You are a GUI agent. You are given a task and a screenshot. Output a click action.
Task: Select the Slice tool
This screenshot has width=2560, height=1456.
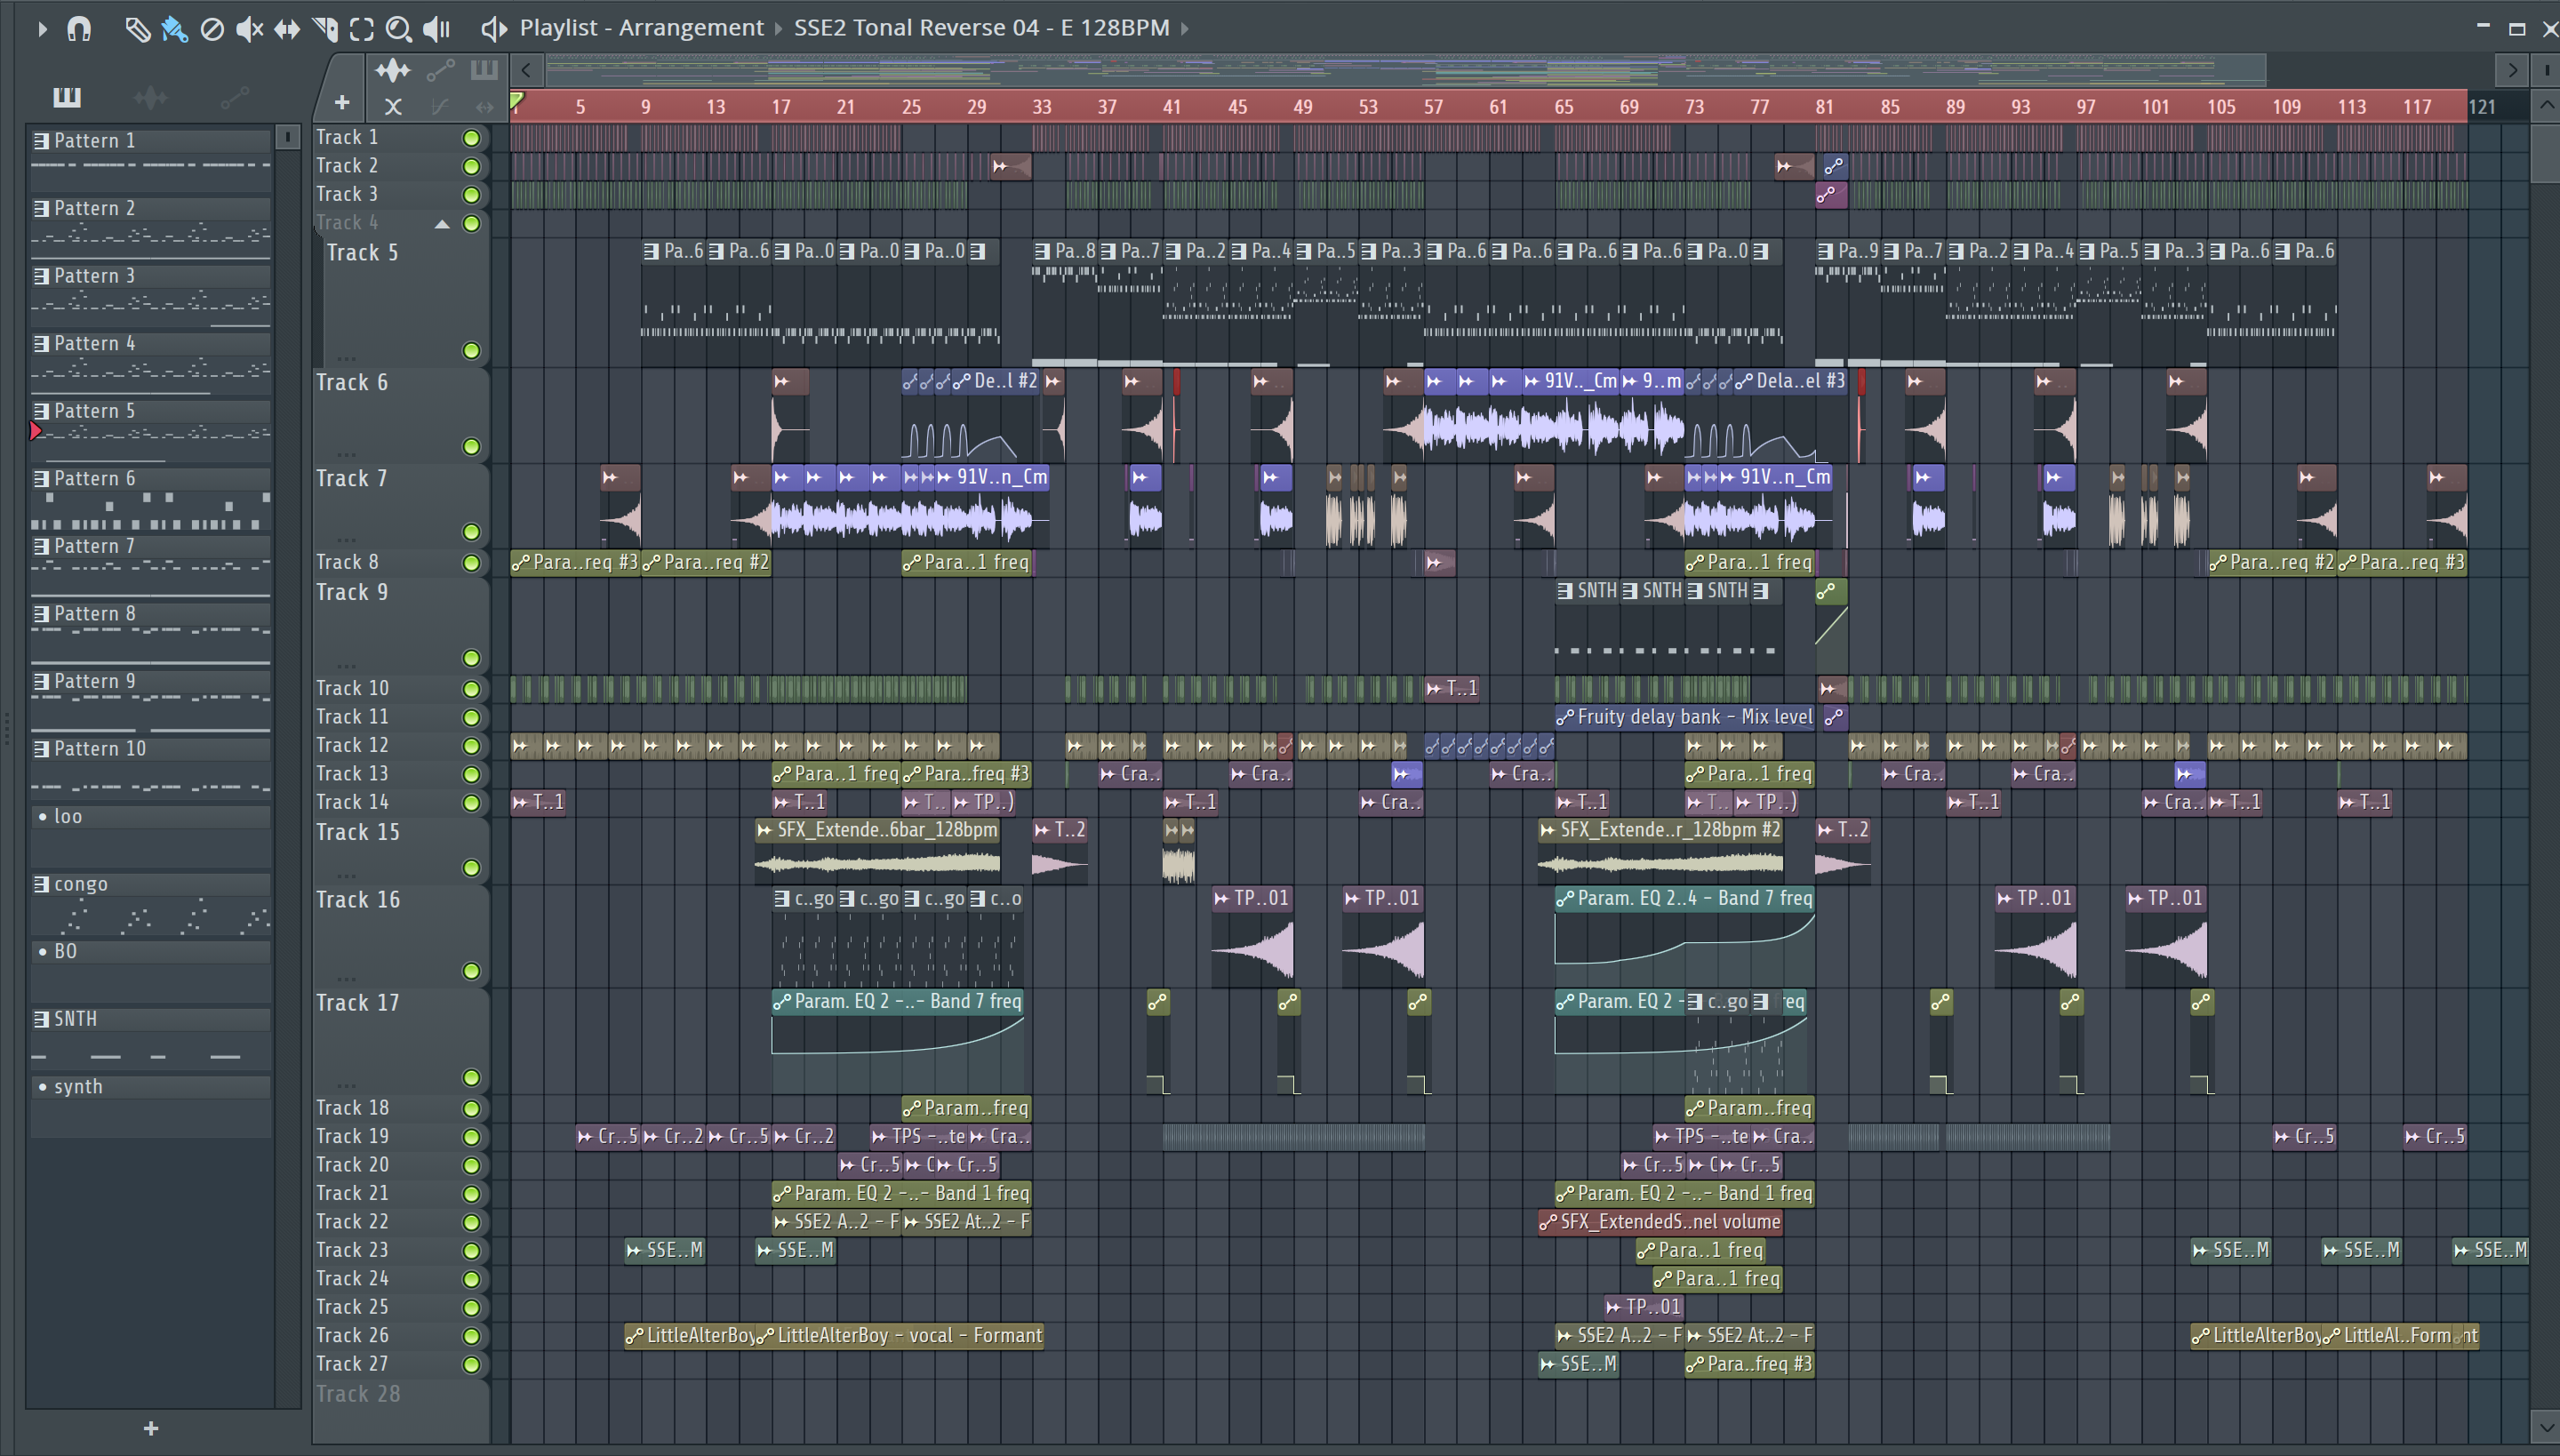coord(325,29)
